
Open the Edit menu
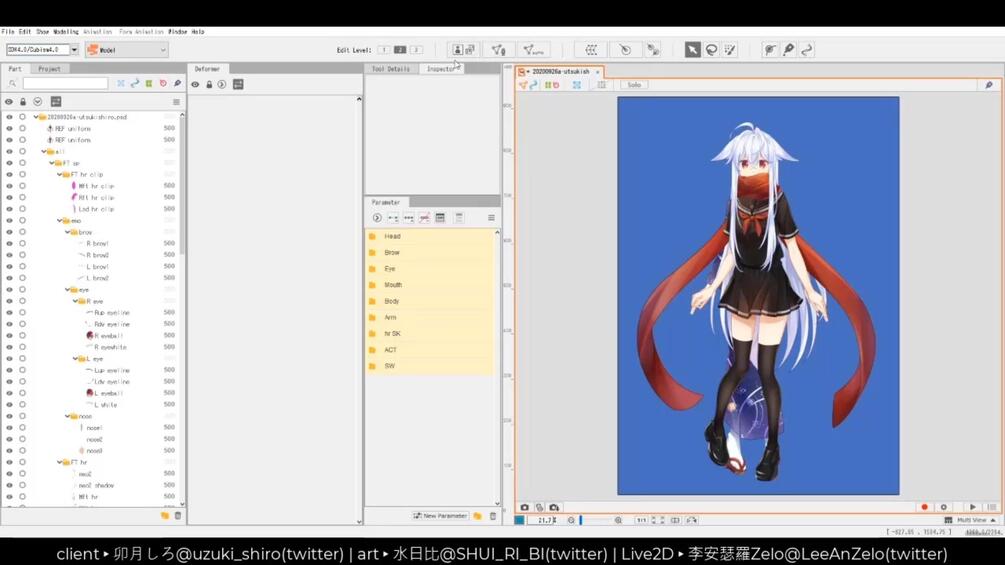point(24,31)
